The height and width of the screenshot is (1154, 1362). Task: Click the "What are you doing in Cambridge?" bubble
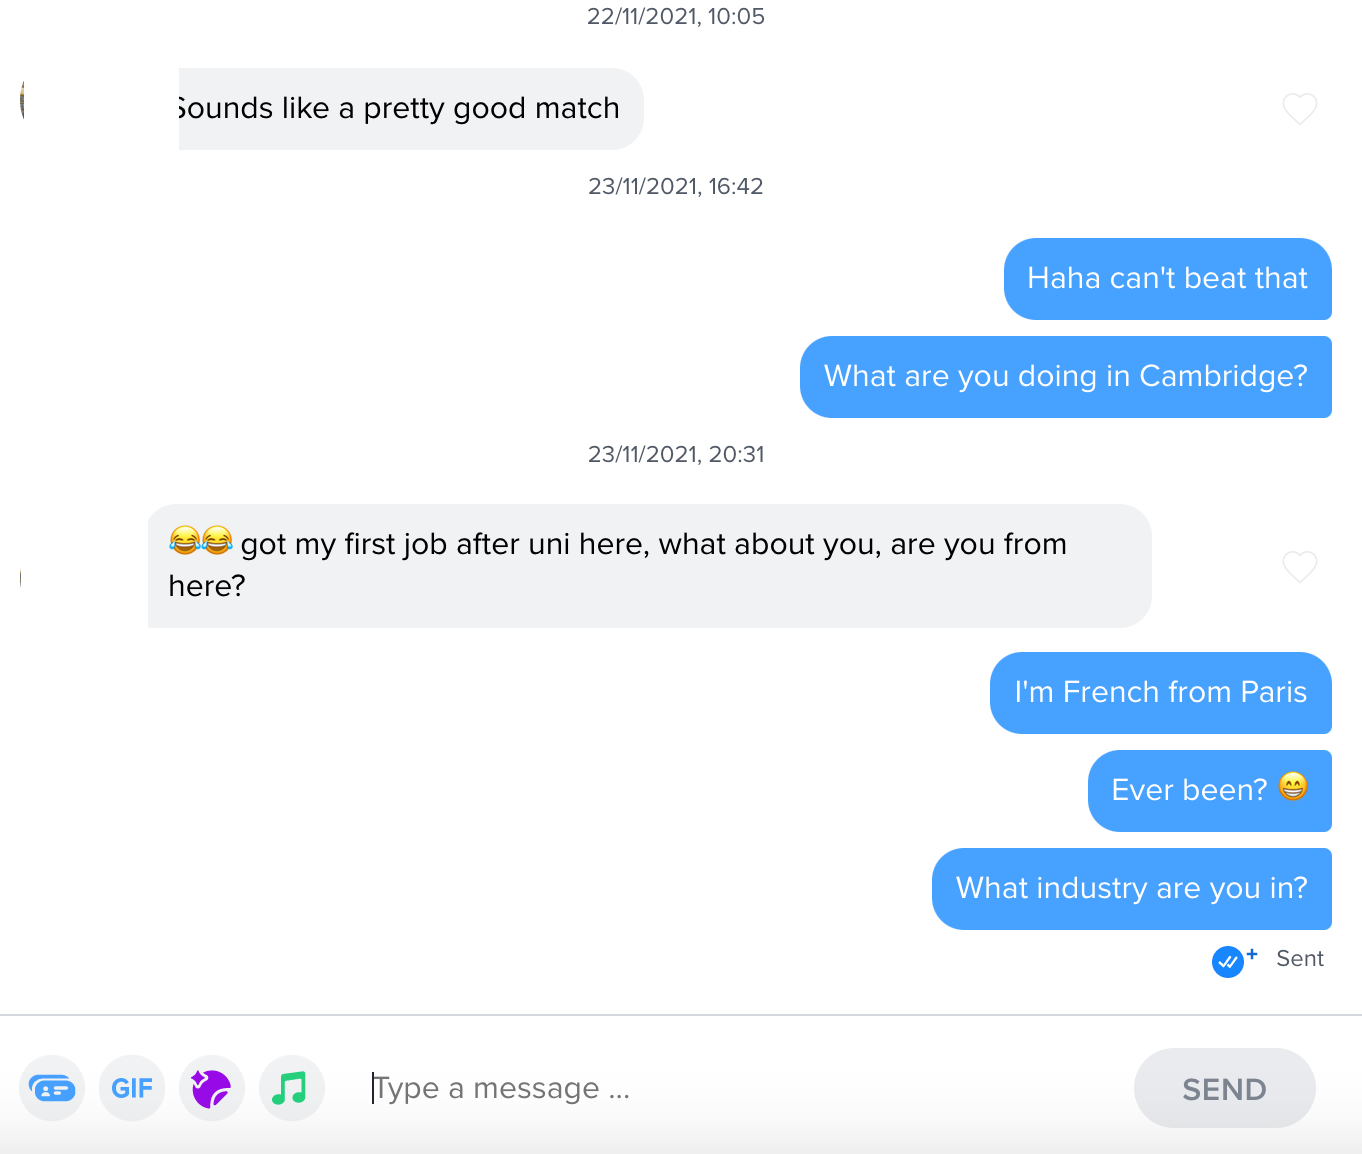click(1066, 377)
